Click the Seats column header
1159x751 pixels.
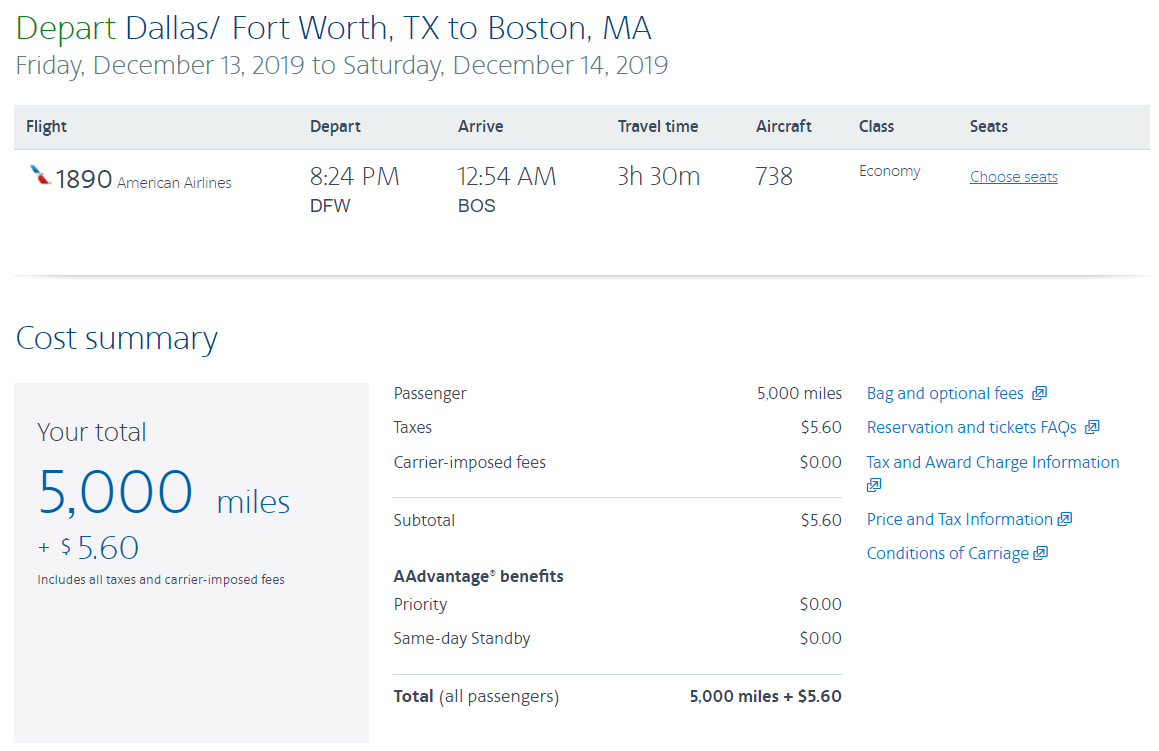(988, 126)
